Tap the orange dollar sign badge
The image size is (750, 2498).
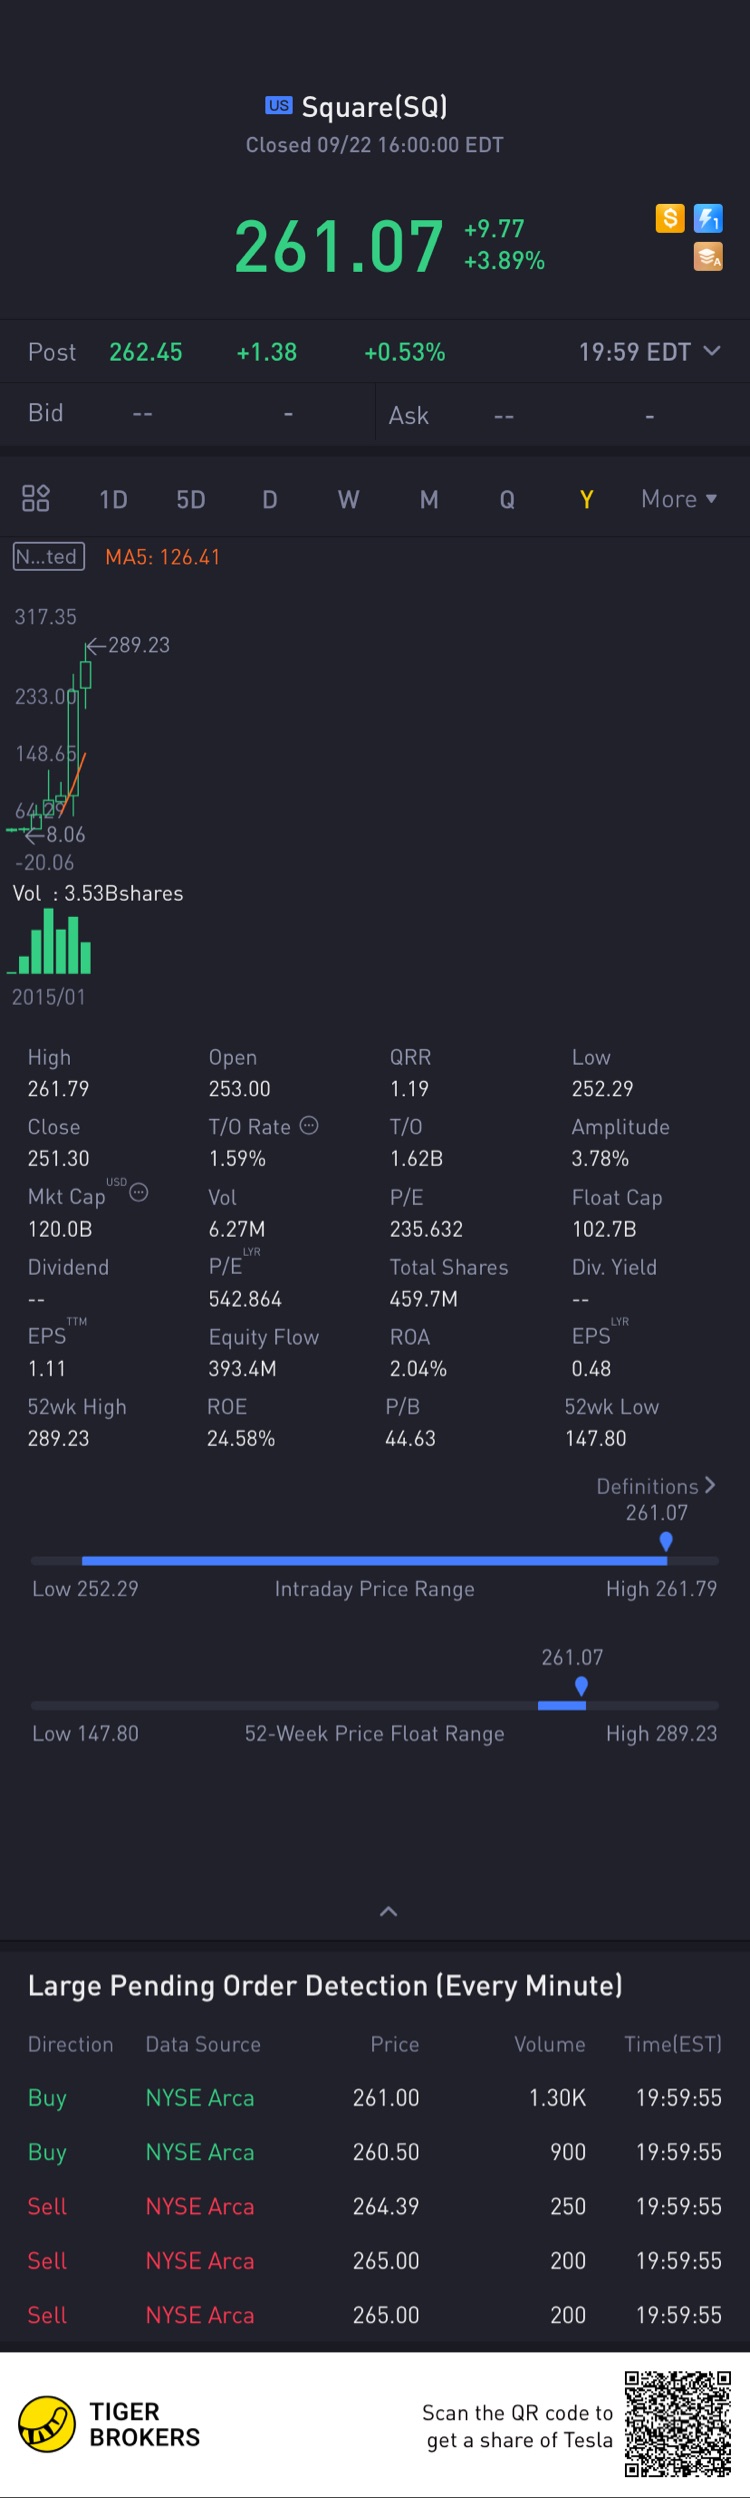click(x=669, y=218)
